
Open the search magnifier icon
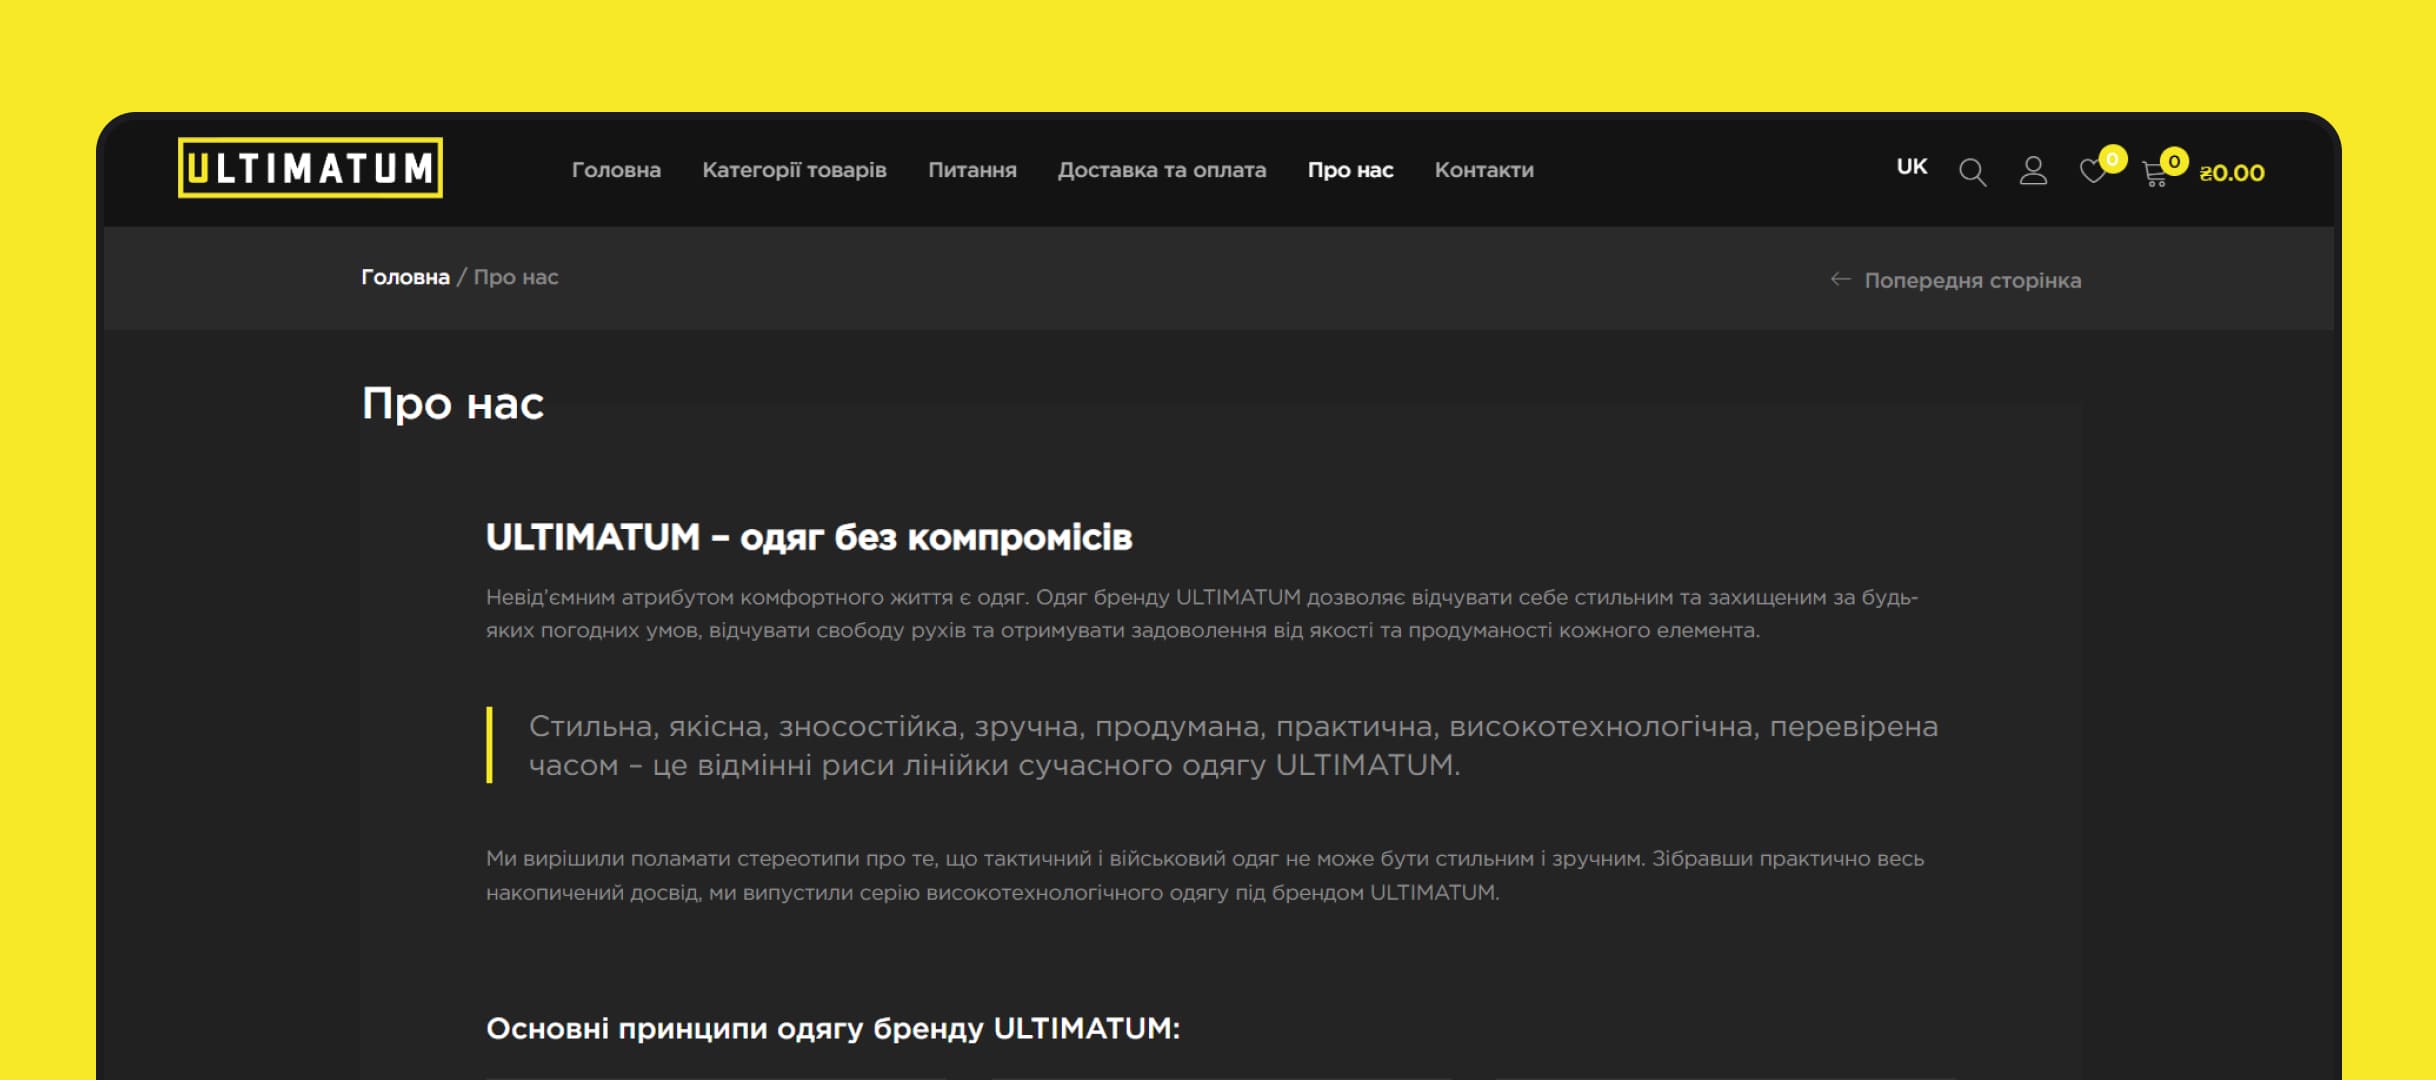(x=1972, y=172)
